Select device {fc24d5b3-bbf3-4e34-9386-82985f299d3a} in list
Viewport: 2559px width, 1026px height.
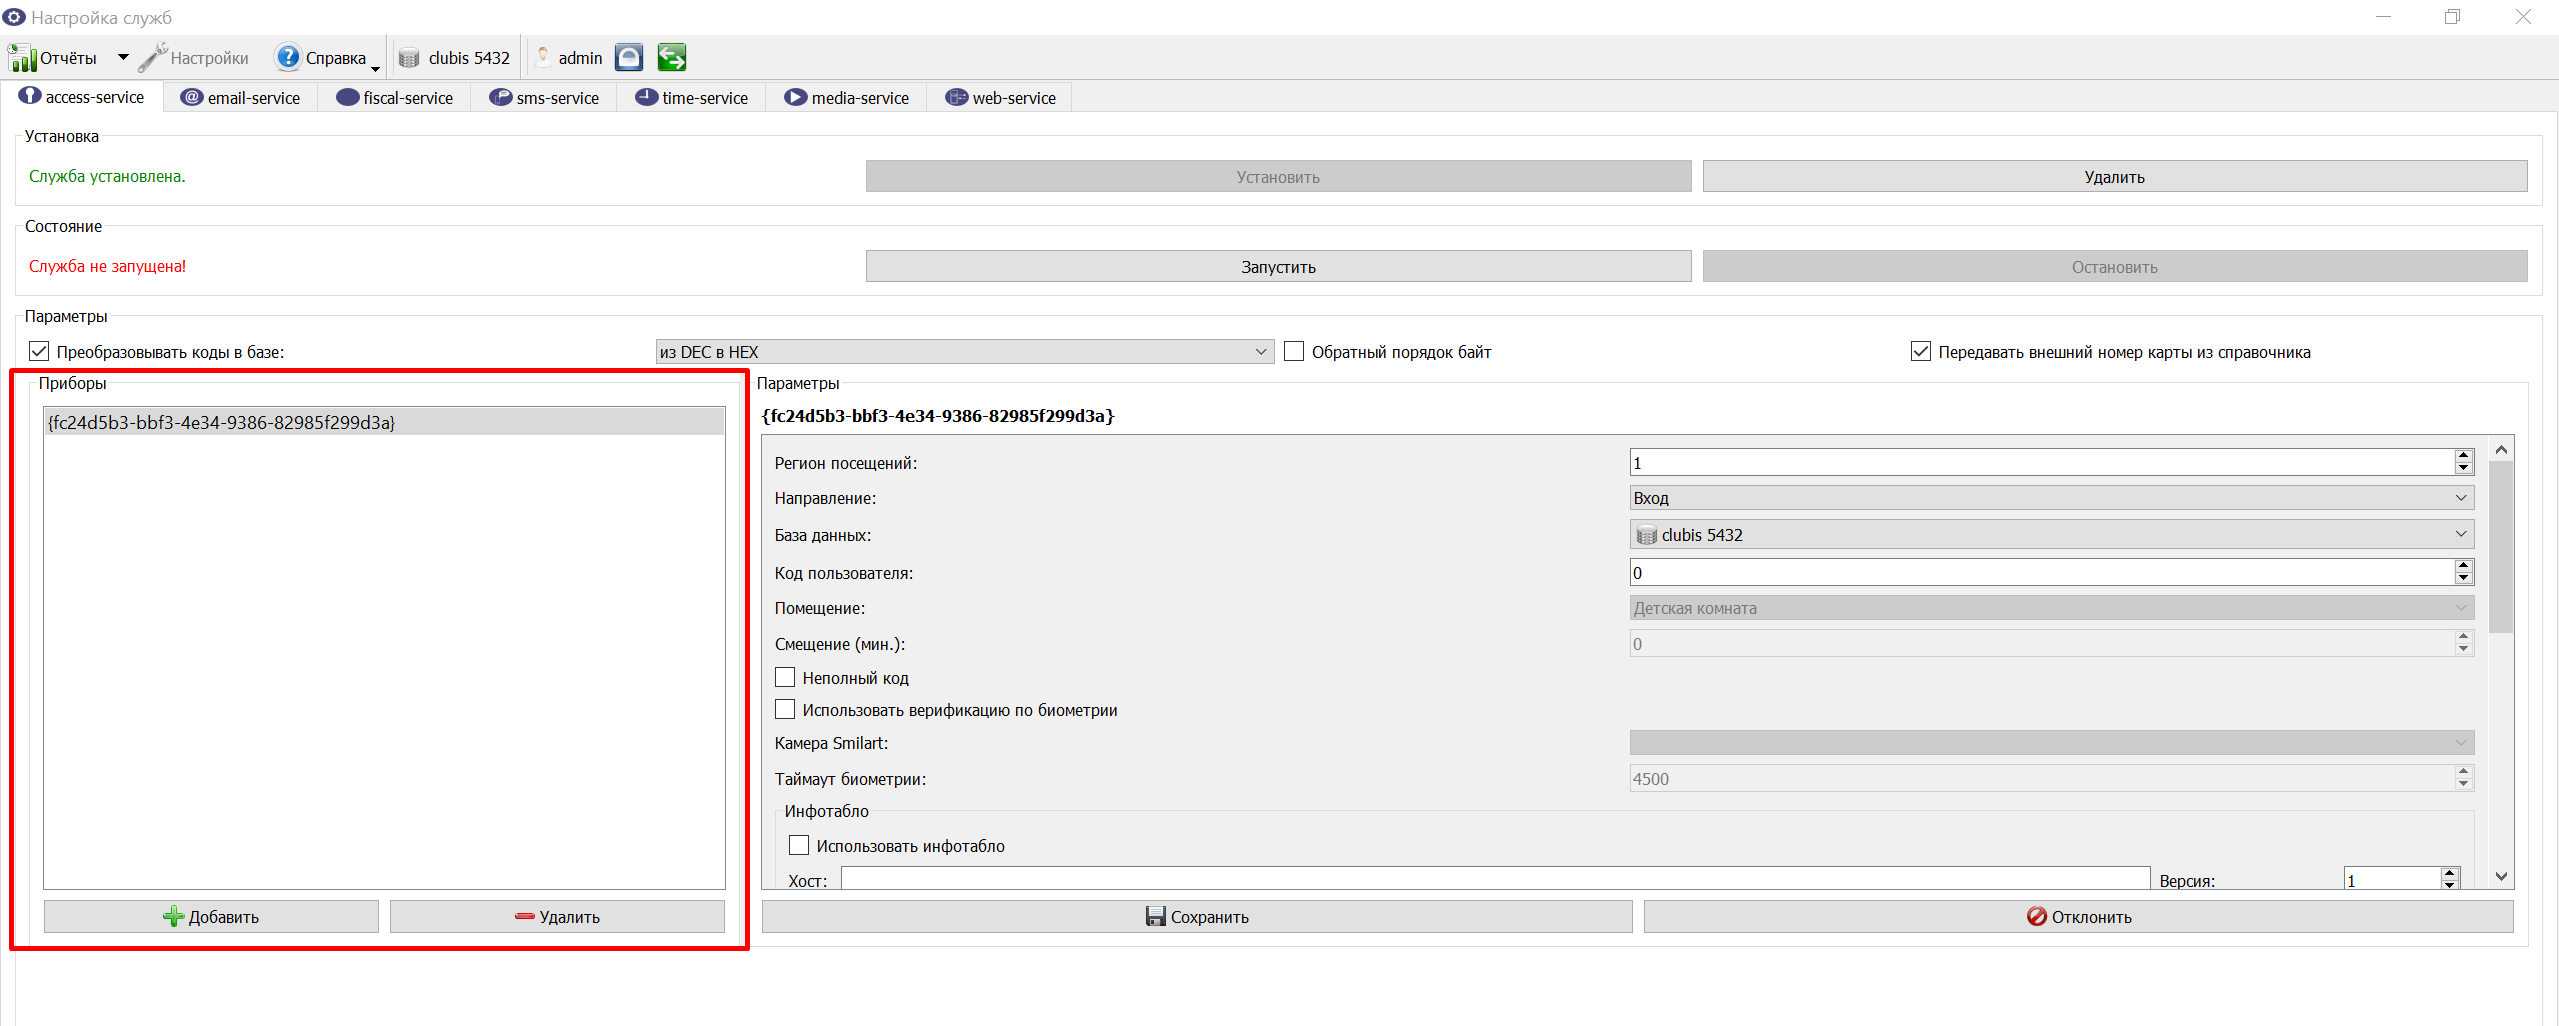click(x=384, y=422)
